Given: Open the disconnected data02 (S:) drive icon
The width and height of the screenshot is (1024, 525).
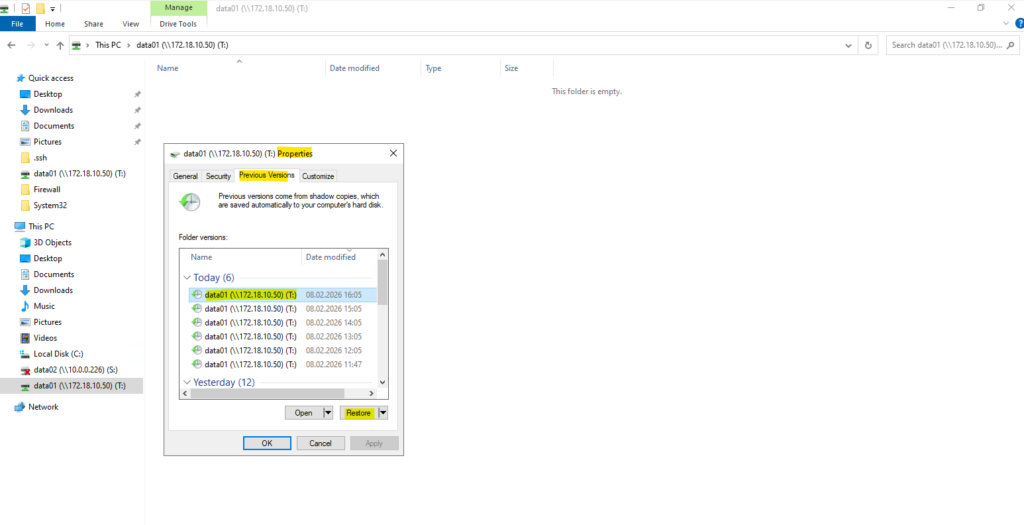Looking at the screenshot, I should pyautogui.click(x=25, y=370).
